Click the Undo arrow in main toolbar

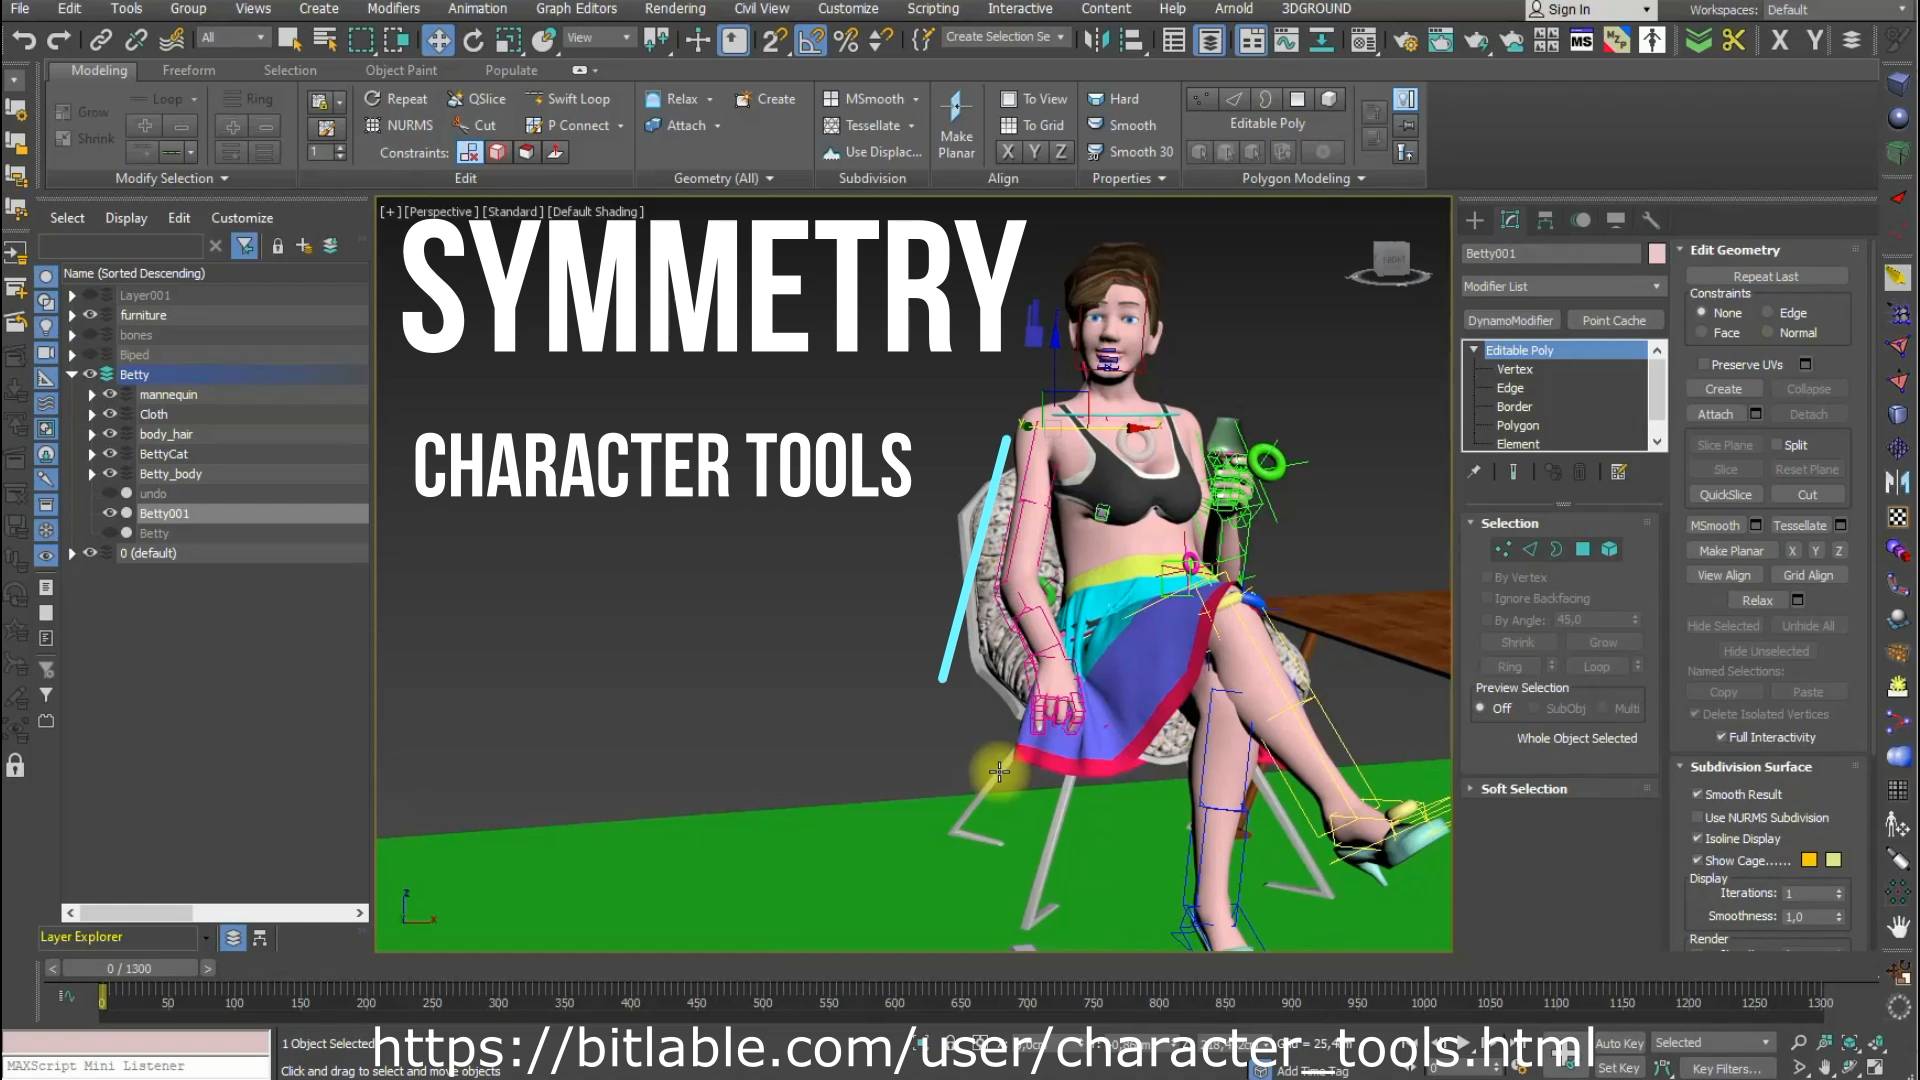pyautogui.click(x=23, y=40)
